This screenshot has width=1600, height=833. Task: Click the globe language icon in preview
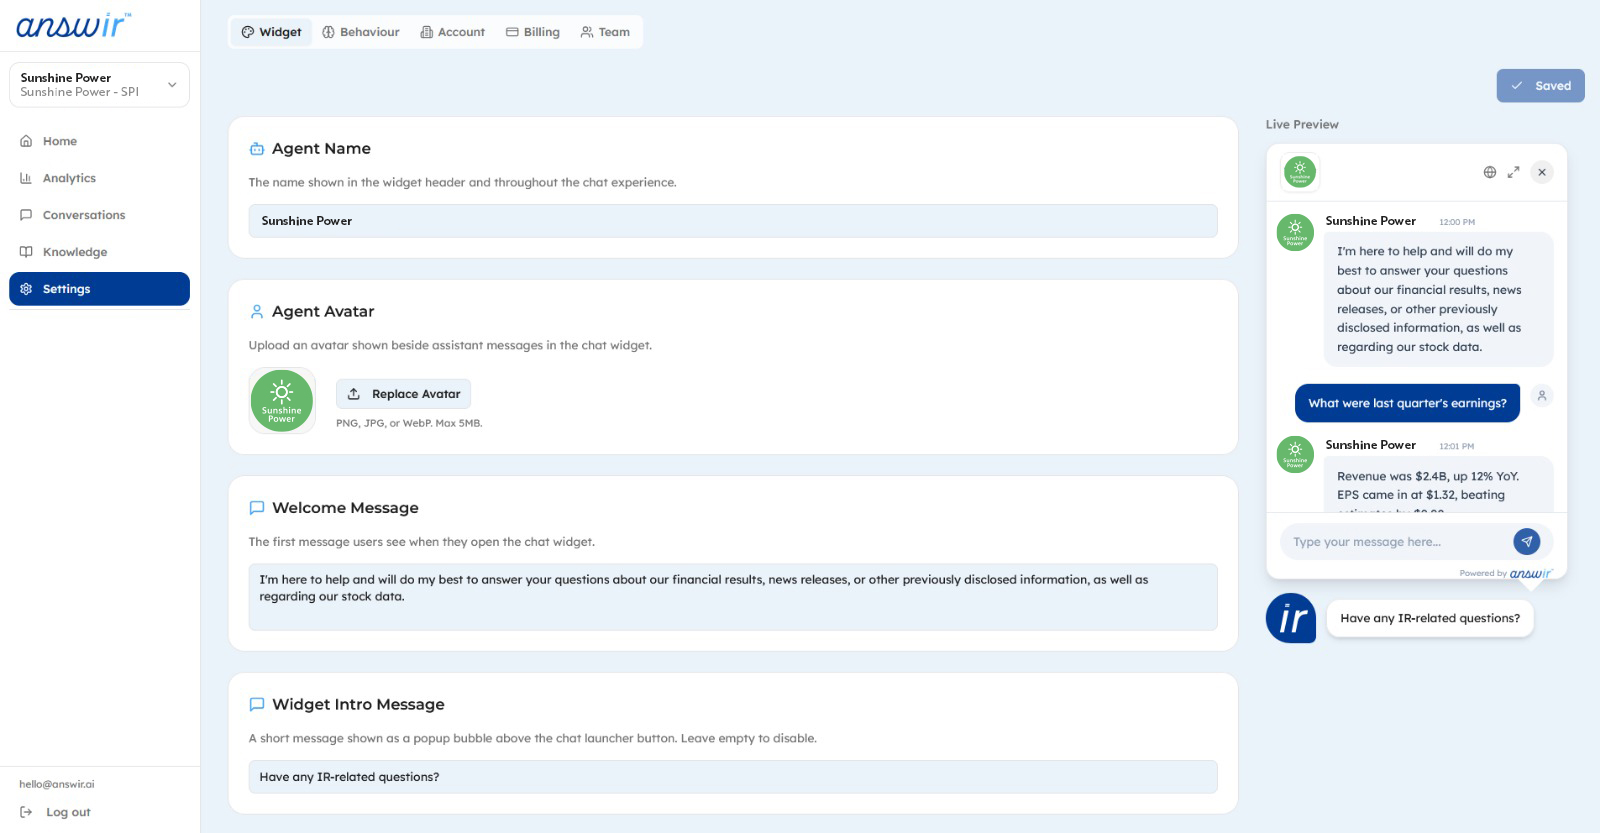click(1489, 172)
